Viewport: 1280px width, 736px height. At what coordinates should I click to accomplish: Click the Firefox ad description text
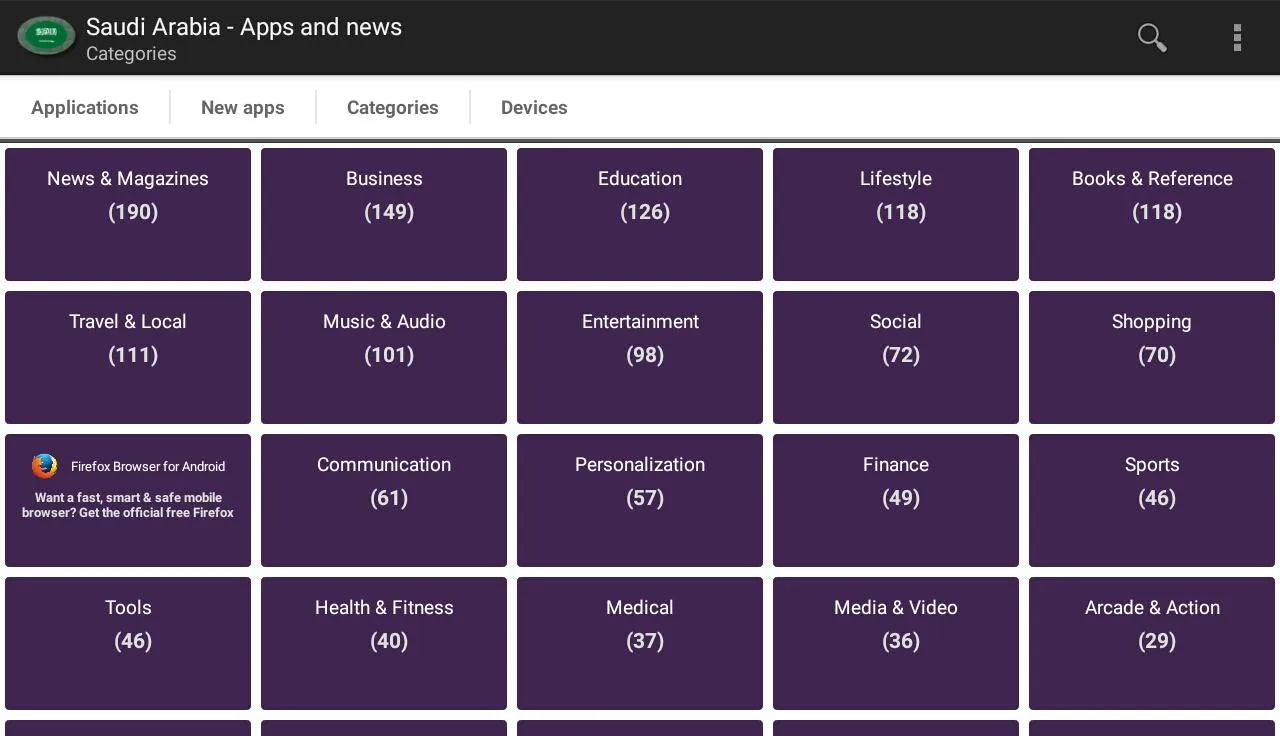(x=128, y=505)
